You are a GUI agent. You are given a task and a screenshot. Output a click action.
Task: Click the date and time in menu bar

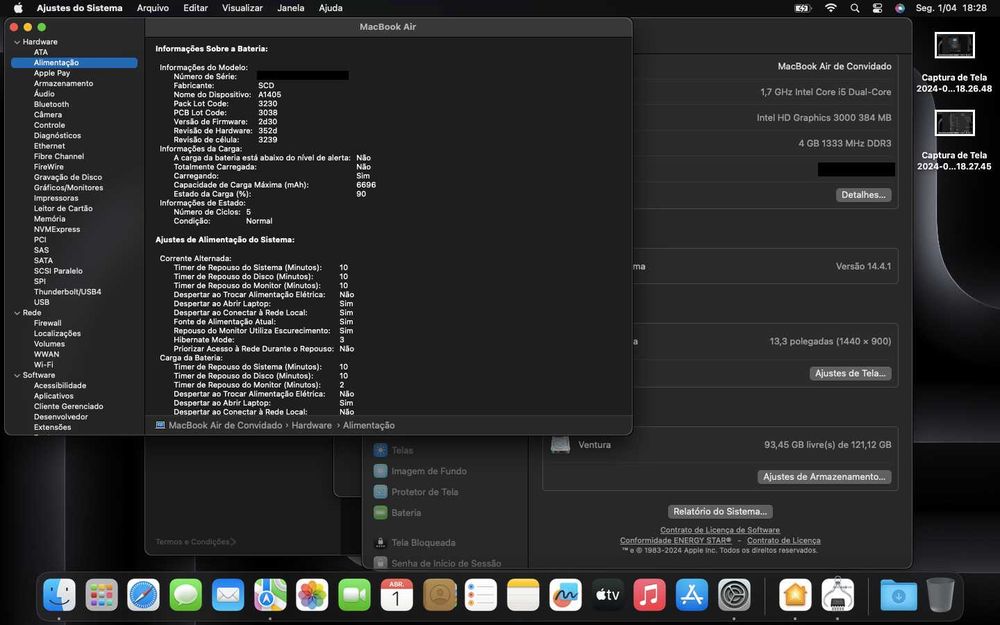(951, 8)
